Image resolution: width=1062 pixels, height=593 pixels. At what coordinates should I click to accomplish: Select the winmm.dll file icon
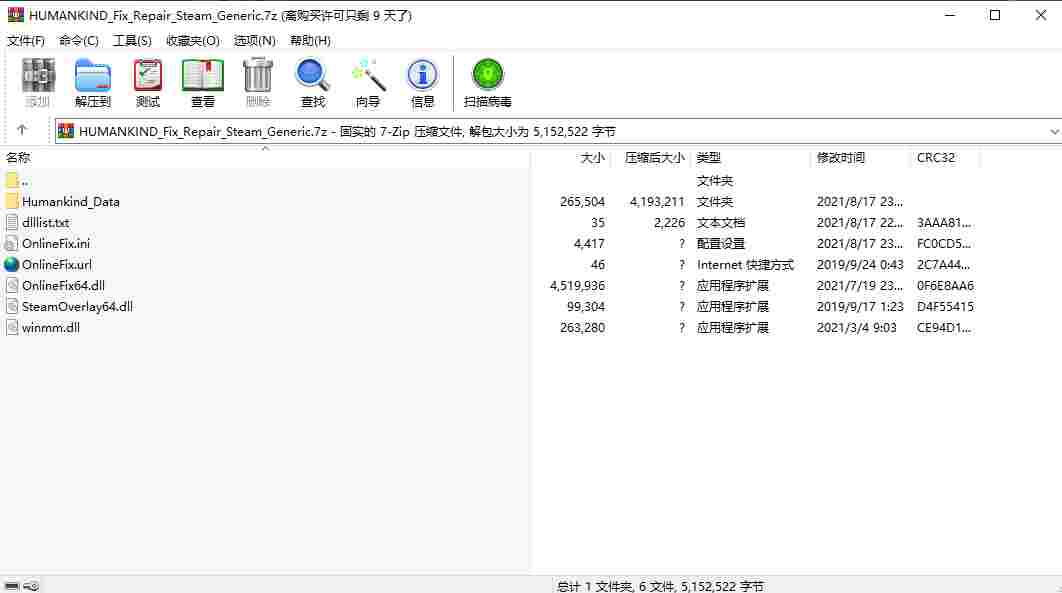point(12,327)
